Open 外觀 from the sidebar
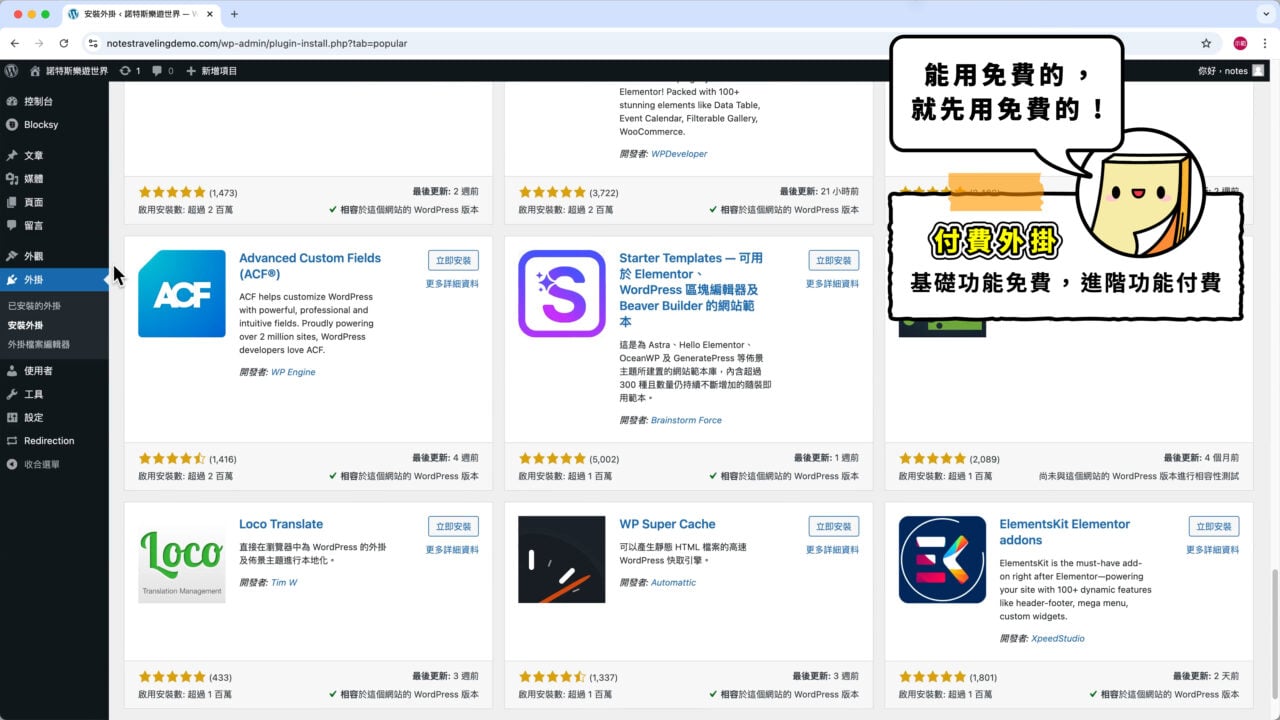 (x=34, y=256)
